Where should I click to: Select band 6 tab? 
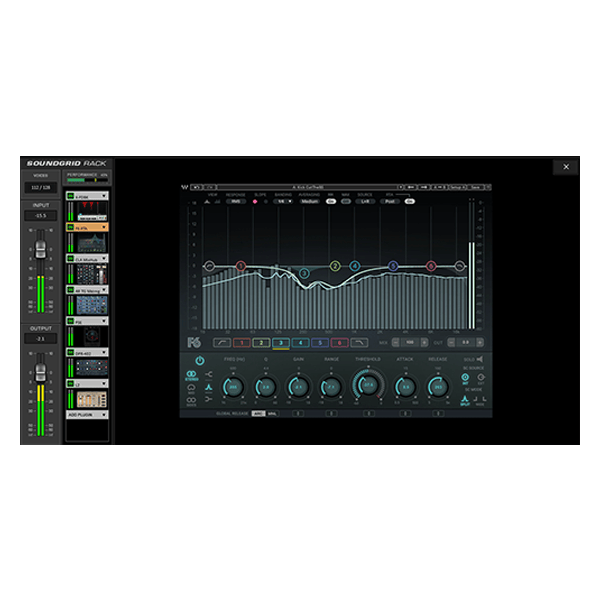(x=339, y=343)
